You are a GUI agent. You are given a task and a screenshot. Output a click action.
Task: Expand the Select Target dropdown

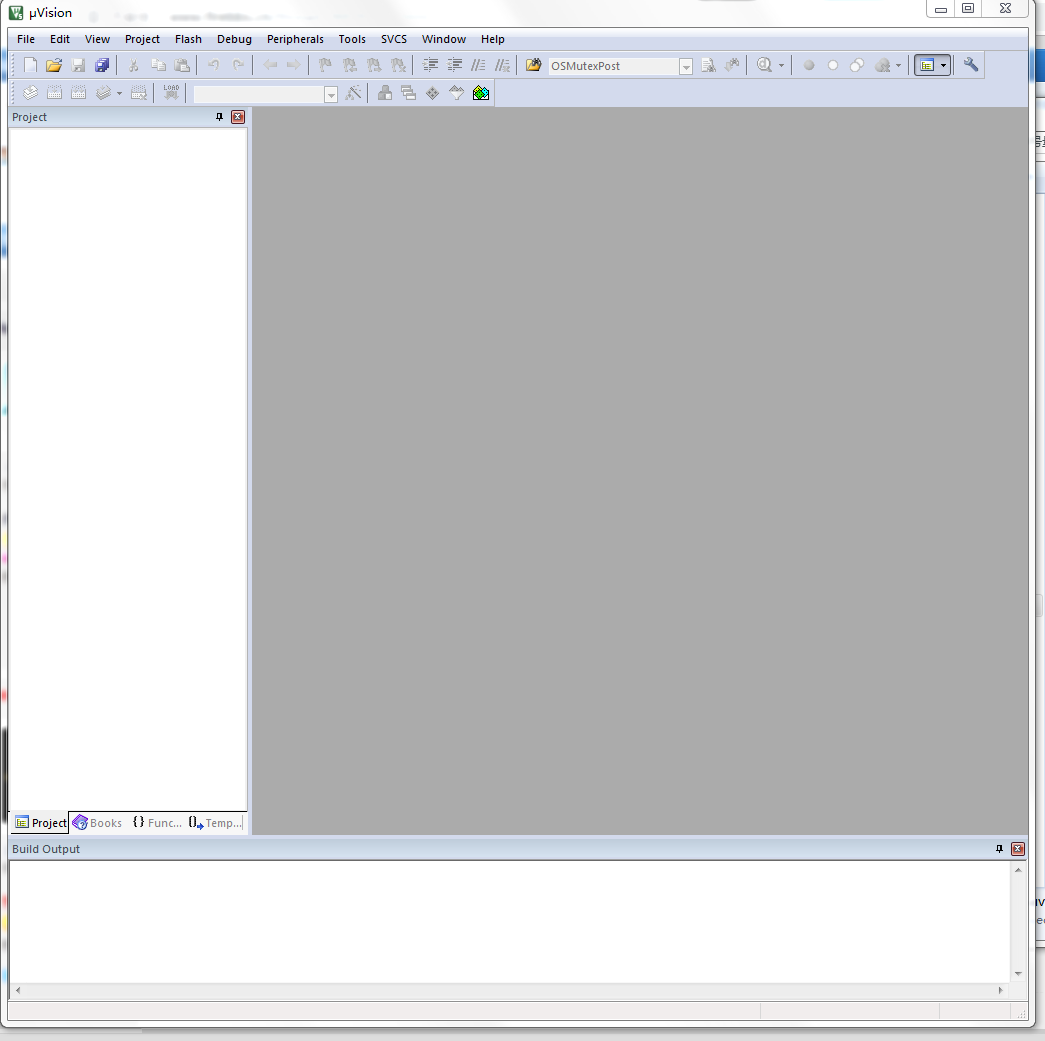tap(331, 94)
